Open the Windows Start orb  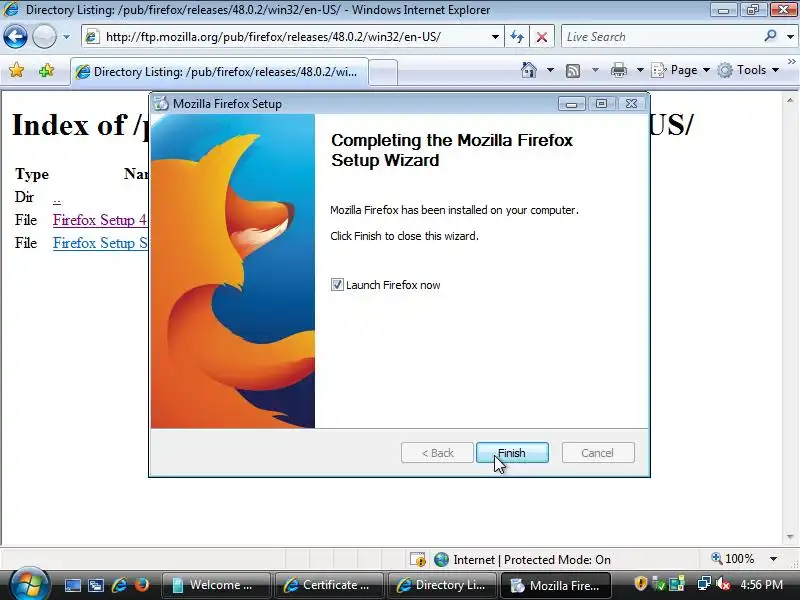pyautogui.click(x=29, y=584)
